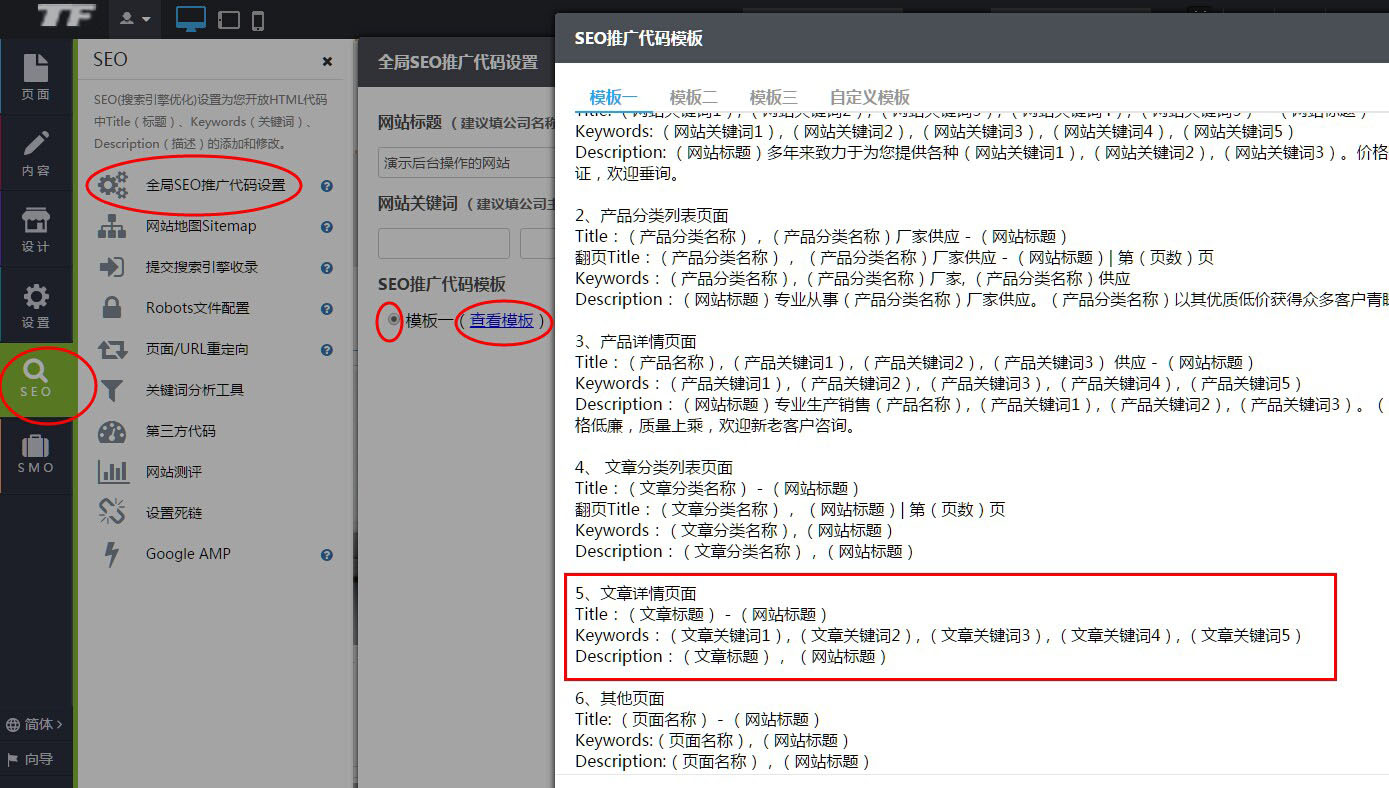Switch to mobile phone preview
The height and width of the screenshot is (788, 1389).
(258, 20)
